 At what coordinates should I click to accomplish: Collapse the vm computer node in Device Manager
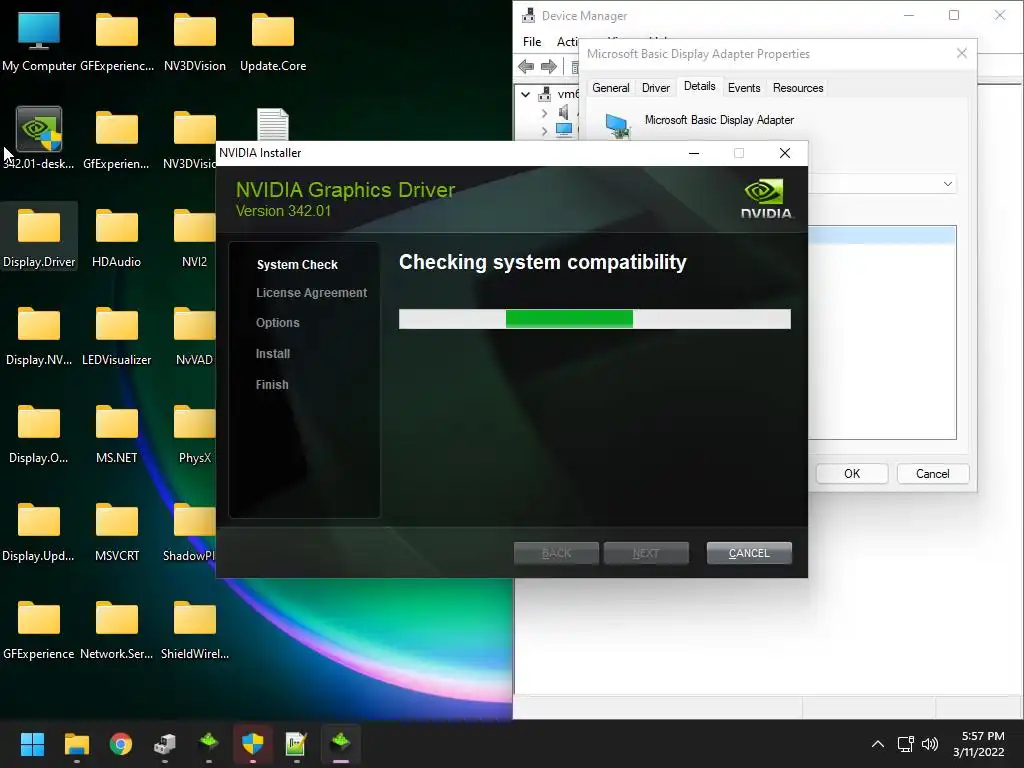point(525,94)
